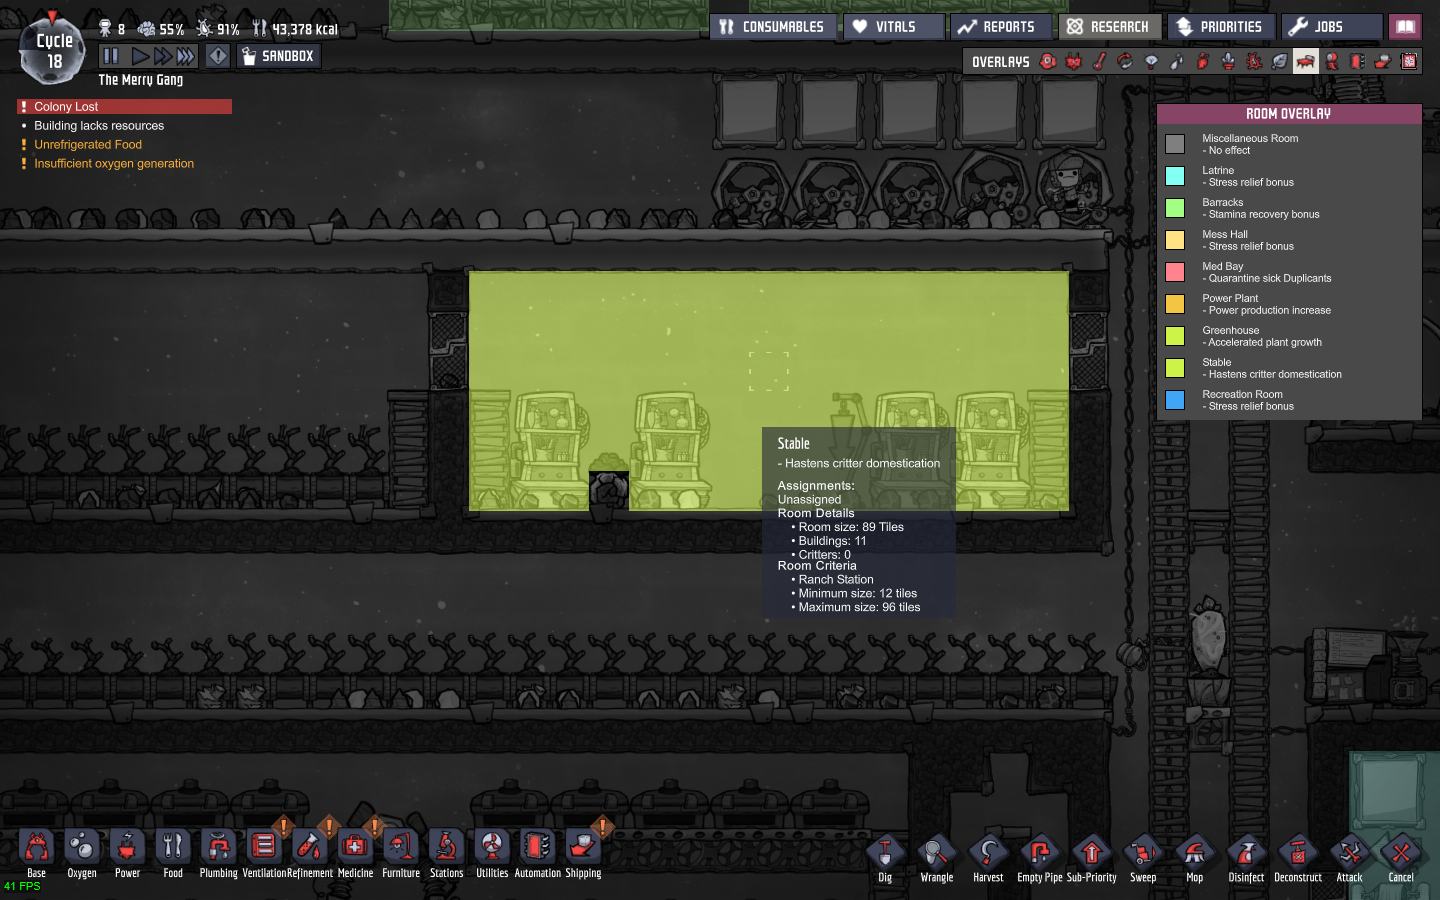The width and height of the screenshot is (1440, 900).
Task: Toggle the Sandbox mode button
Action: point(278,56)
